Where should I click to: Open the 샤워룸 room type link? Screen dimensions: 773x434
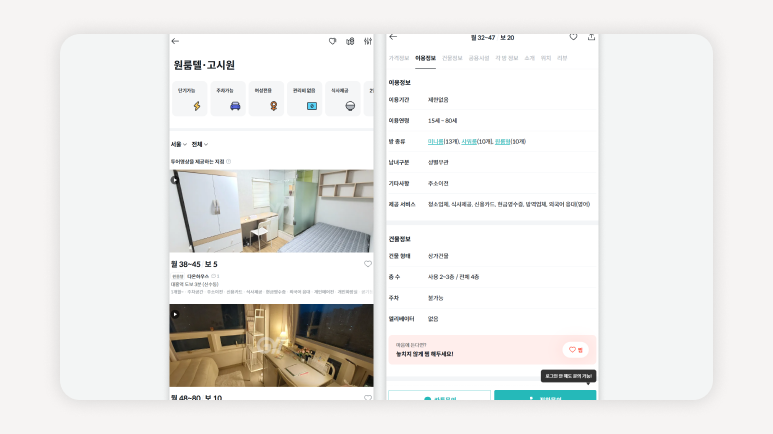(x=469, y=142)
